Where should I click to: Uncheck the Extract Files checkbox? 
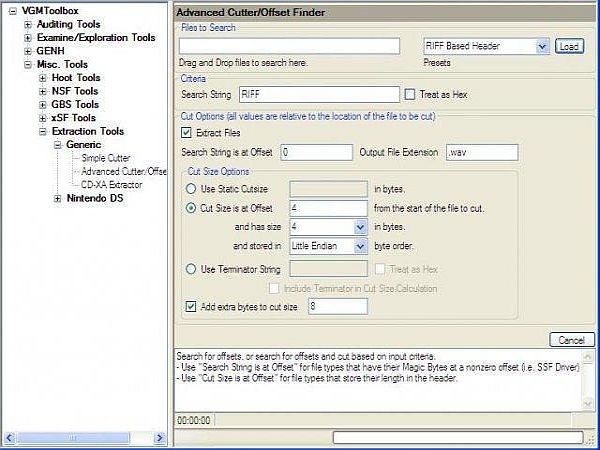pos(186,133)
